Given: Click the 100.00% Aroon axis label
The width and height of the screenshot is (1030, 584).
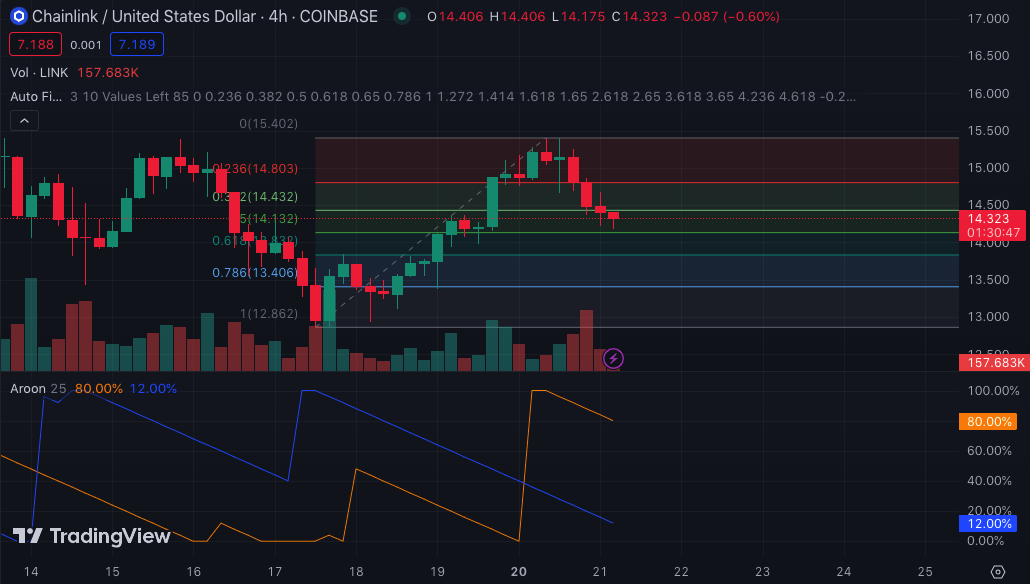Looking at the screenshot, I should point(993,391).
